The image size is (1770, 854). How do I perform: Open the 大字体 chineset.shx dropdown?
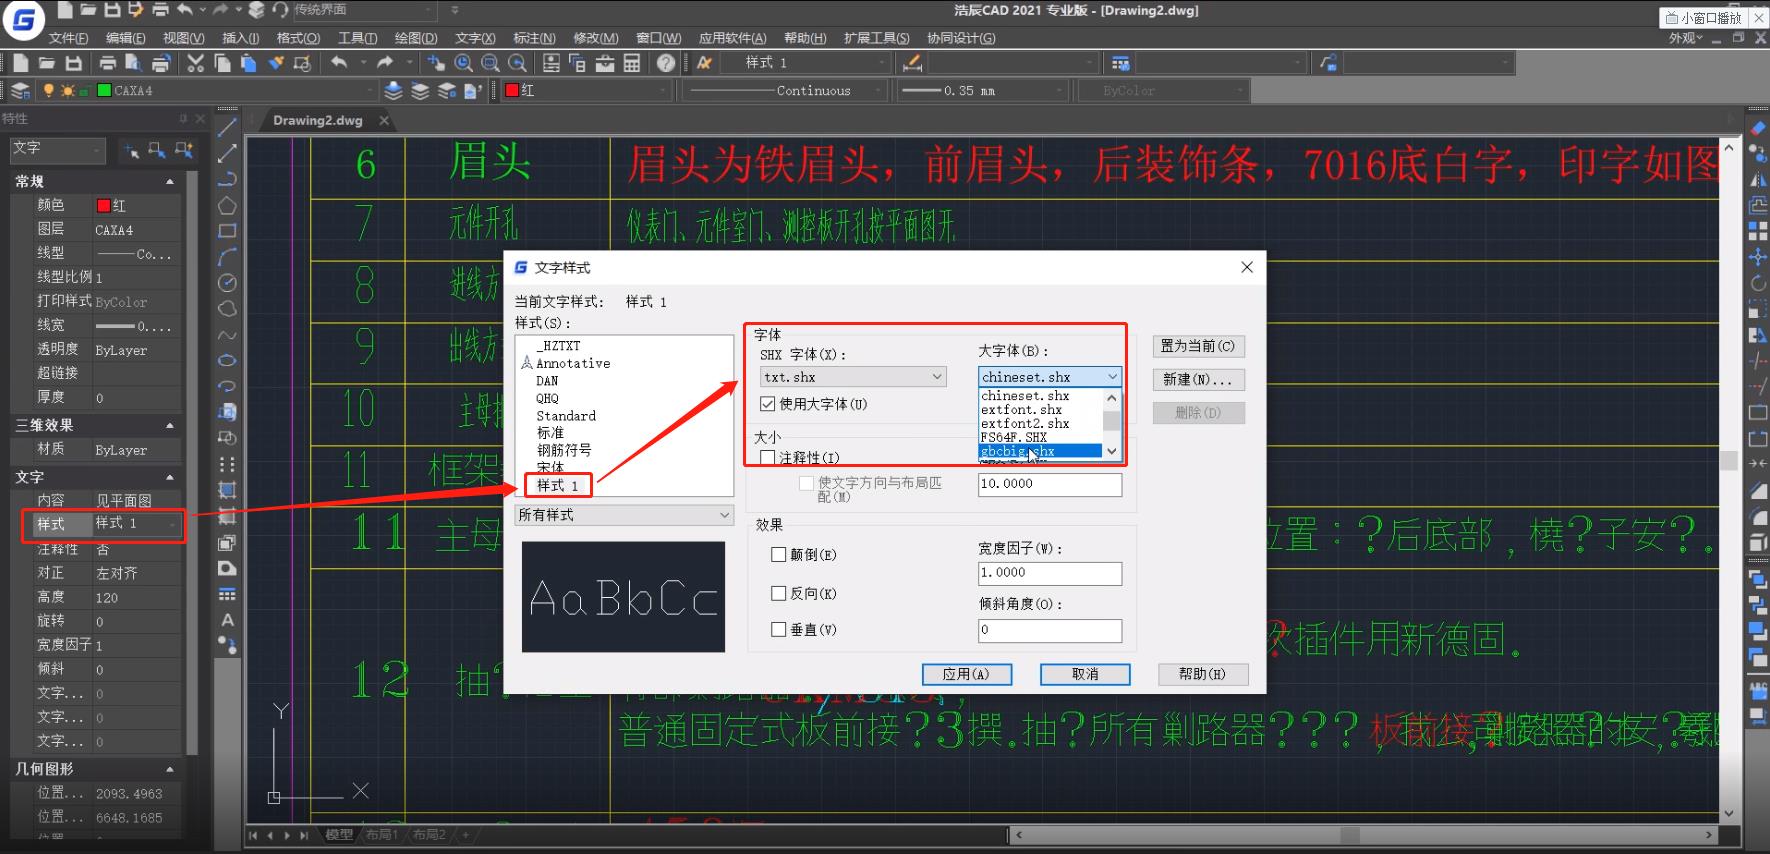coord(1050,377)
